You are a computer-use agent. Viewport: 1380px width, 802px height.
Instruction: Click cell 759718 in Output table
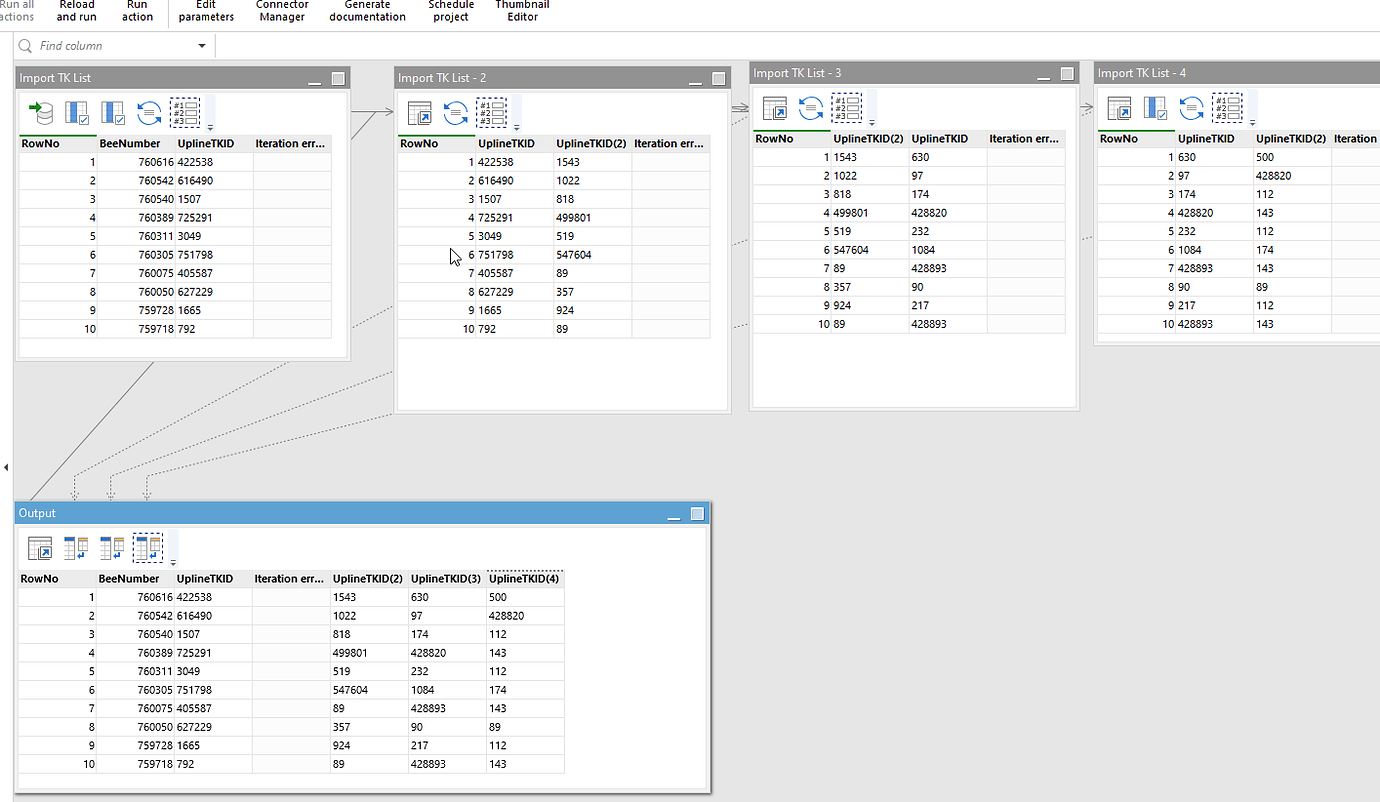pyautogui.click(x=135, y=764)
